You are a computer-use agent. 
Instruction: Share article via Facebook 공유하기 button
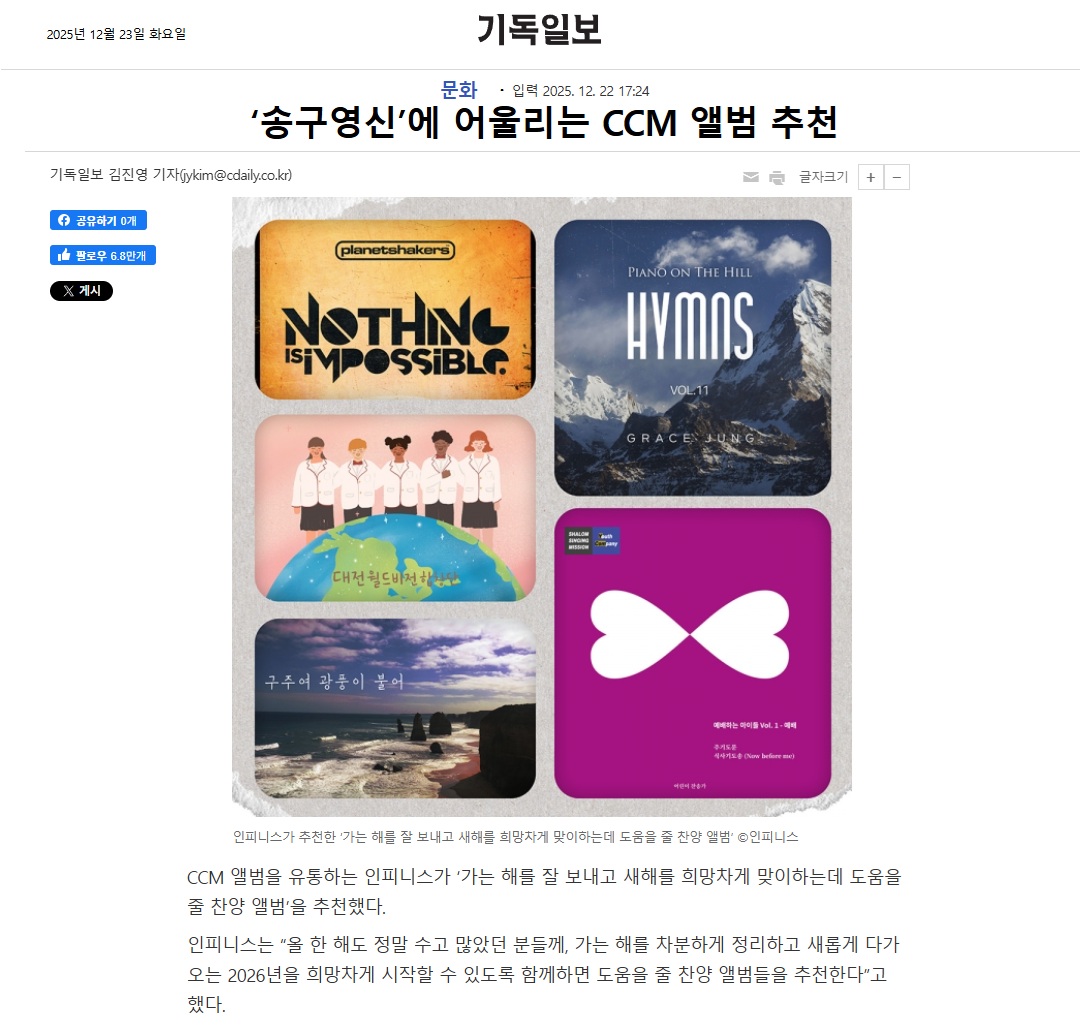coord(98,220)
